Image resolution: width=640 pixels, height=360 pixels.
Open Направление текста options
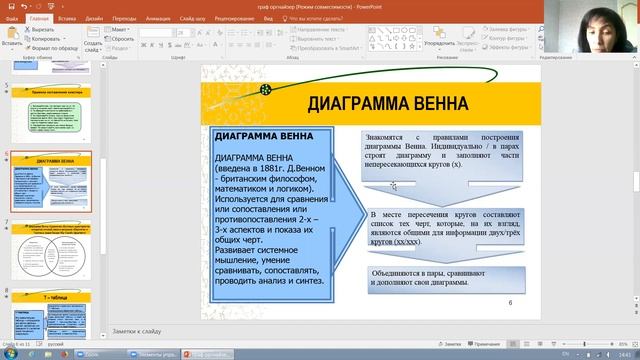click(x=318, y=30)
